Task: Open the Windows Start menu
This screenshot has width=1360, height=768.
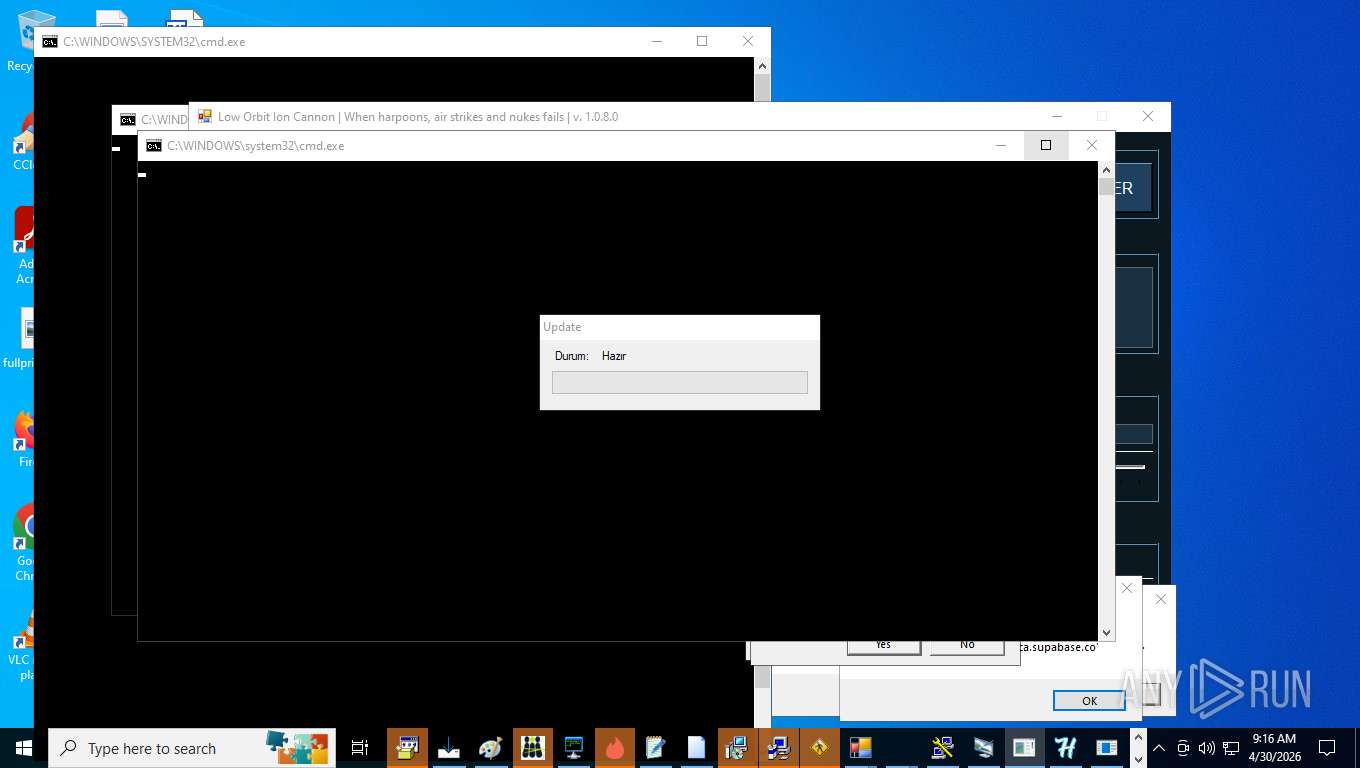Action: tap(23, 748)
